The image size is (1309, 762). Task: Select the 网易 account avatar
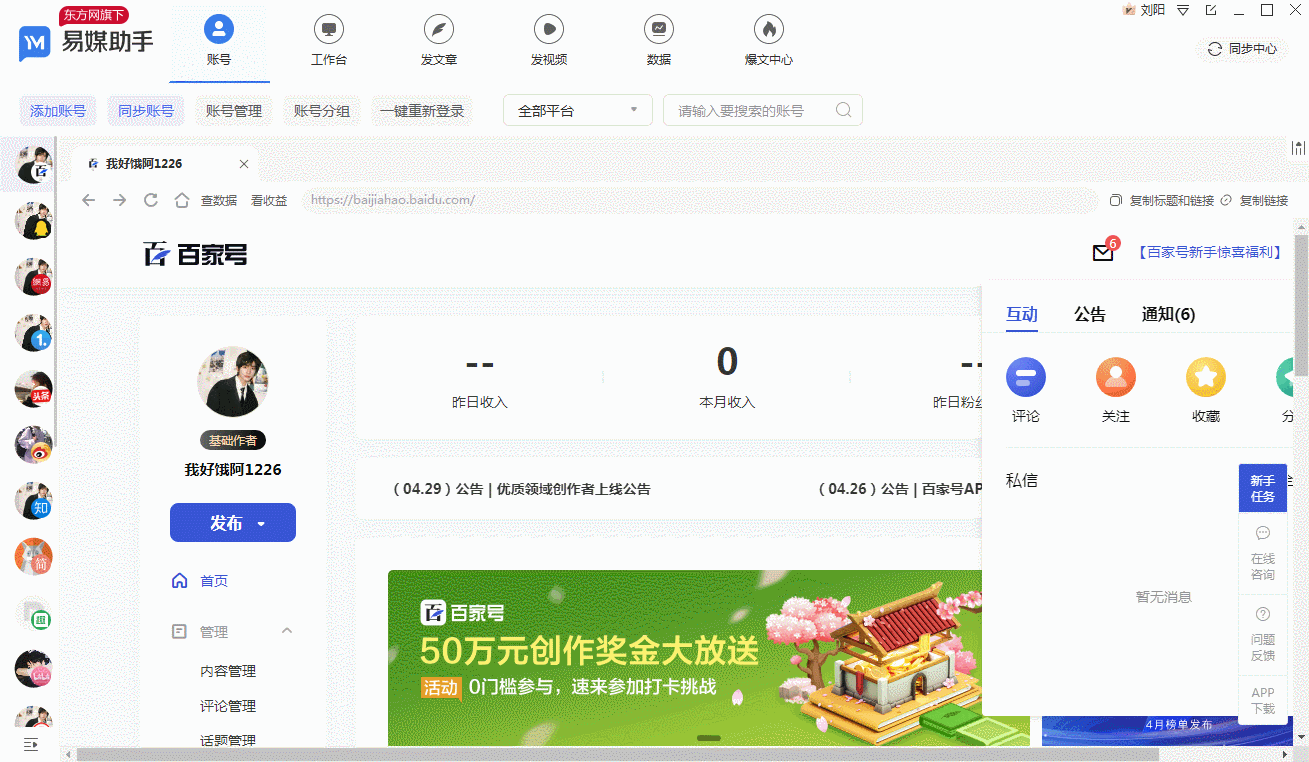click(33, 277)
